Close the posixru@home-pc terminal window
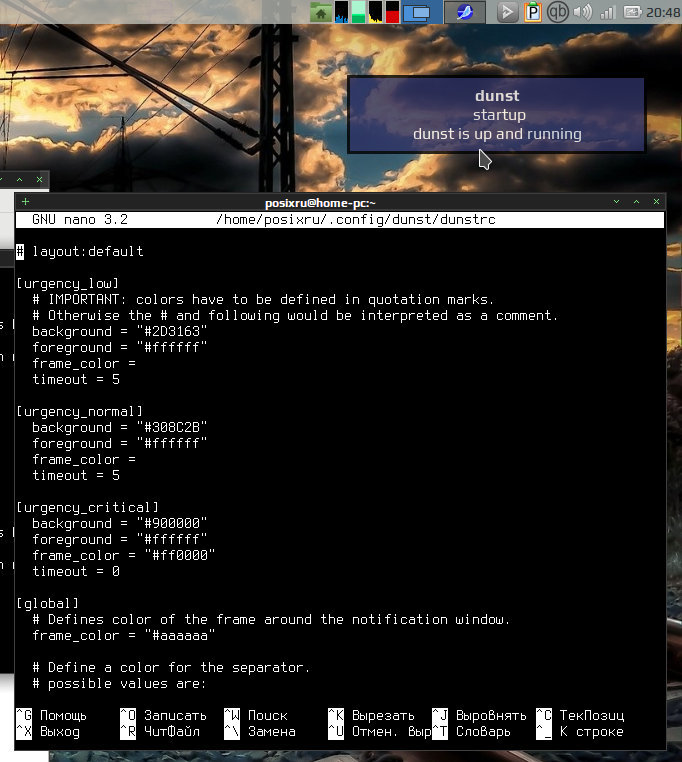The image size is (682, 762). point(656,201)
